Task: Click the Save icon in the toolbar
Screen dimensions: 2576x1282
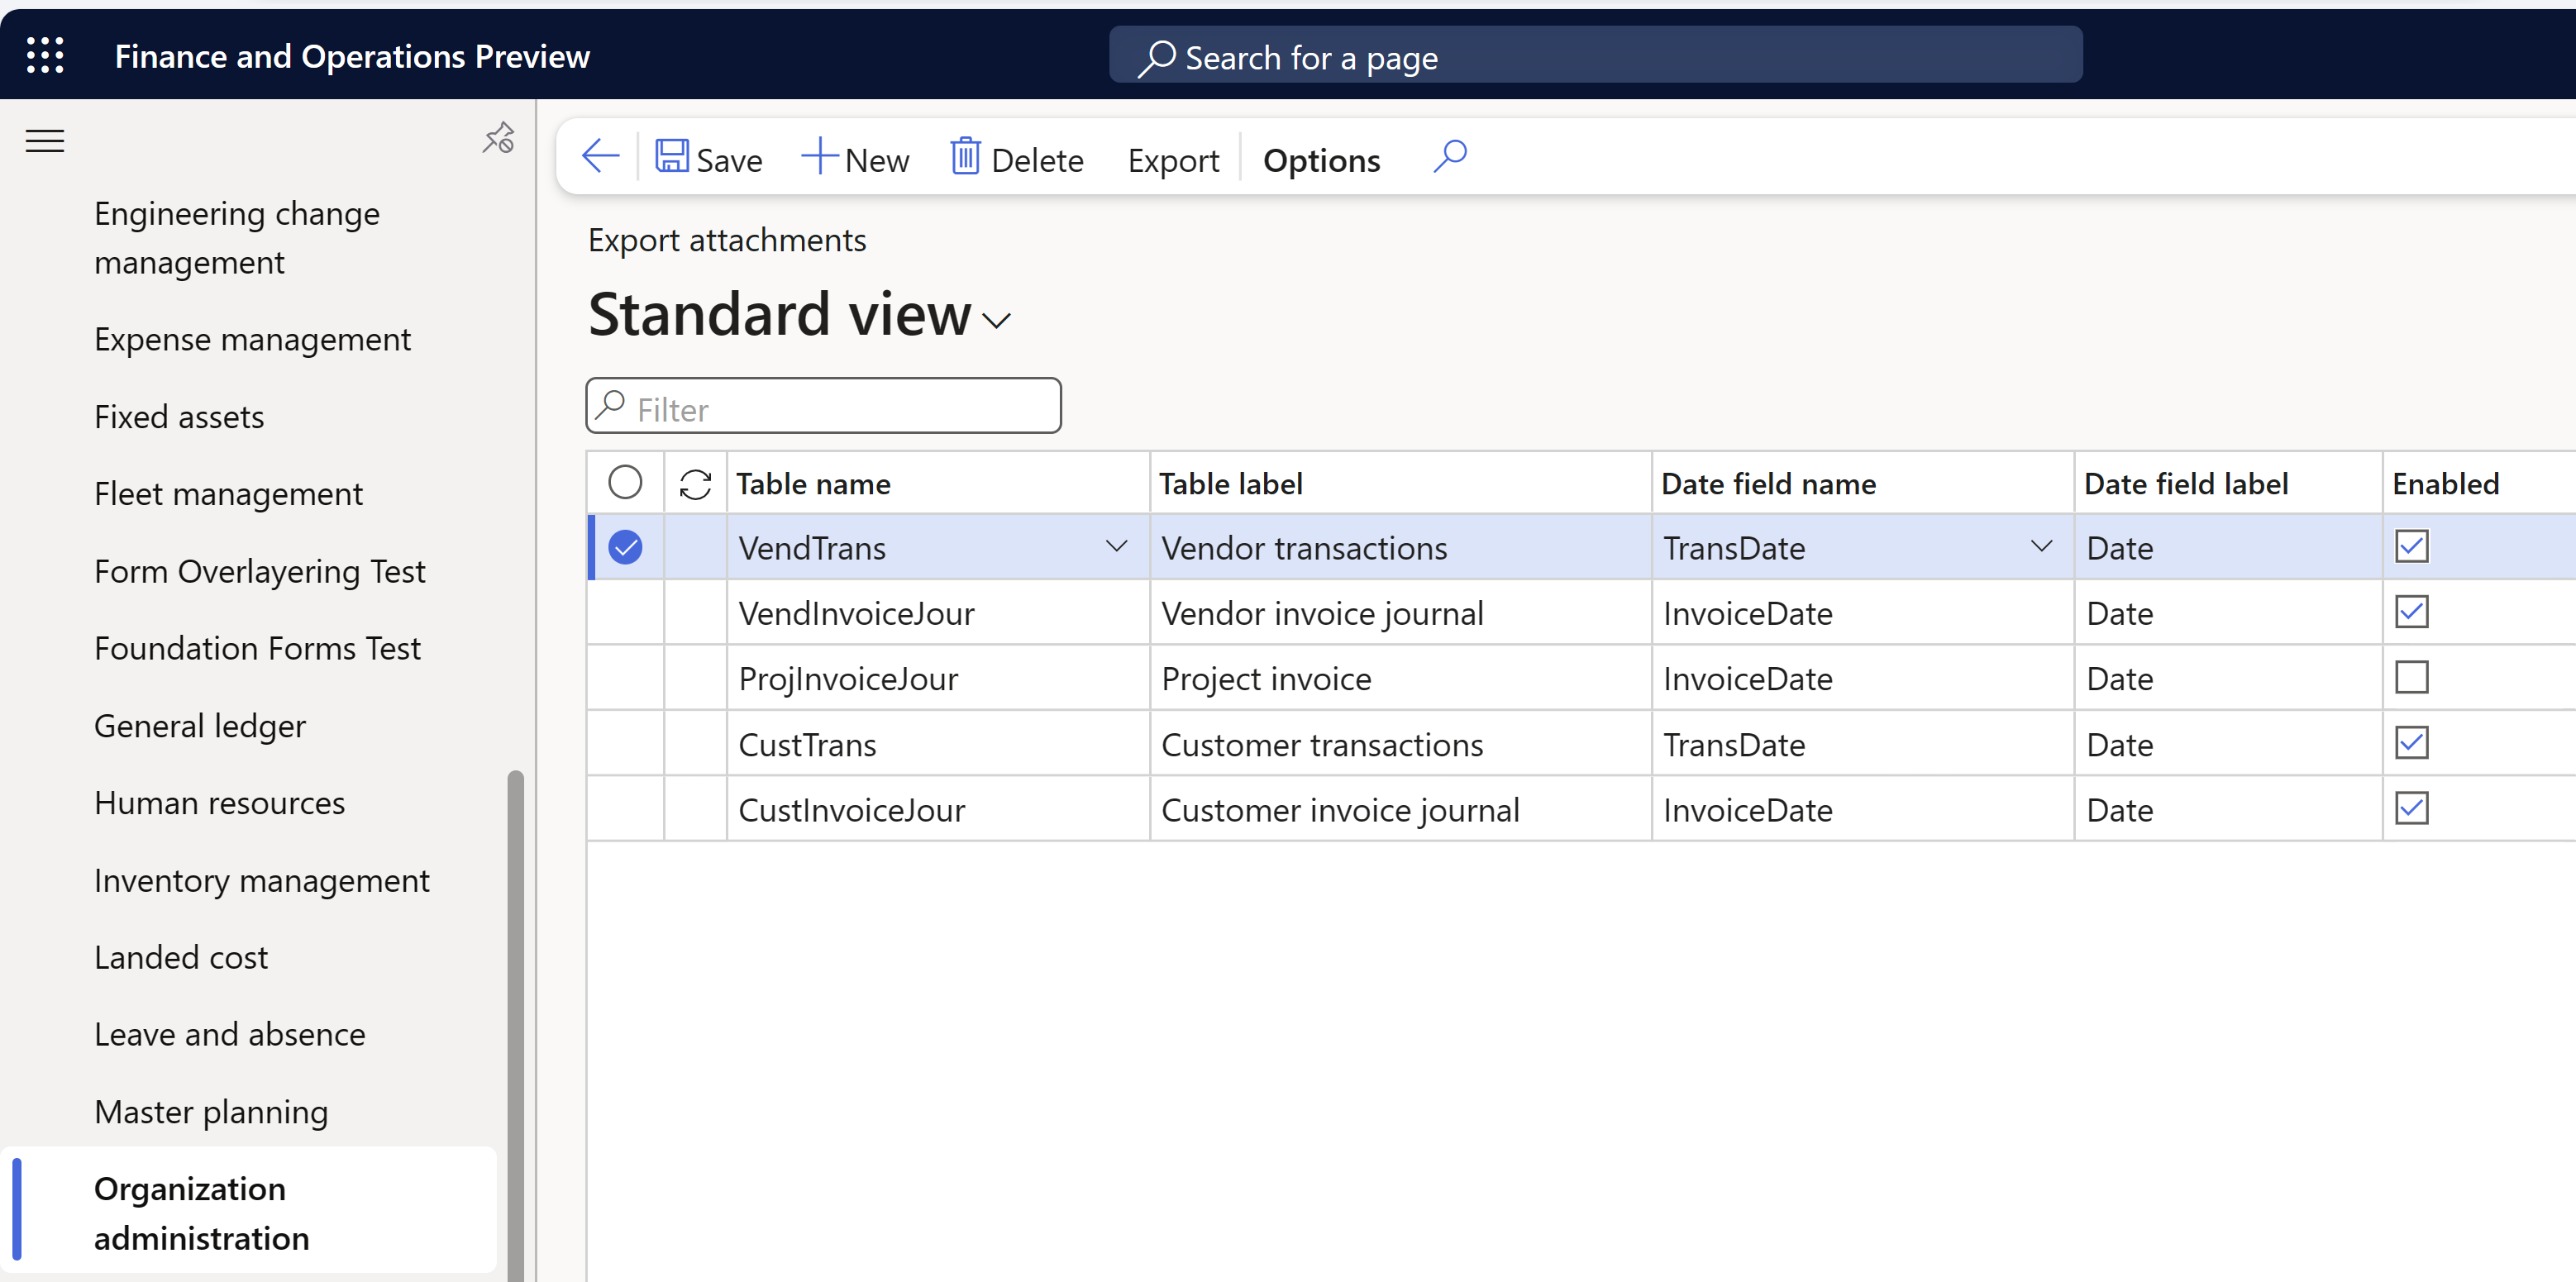Action: coord(672,157)
